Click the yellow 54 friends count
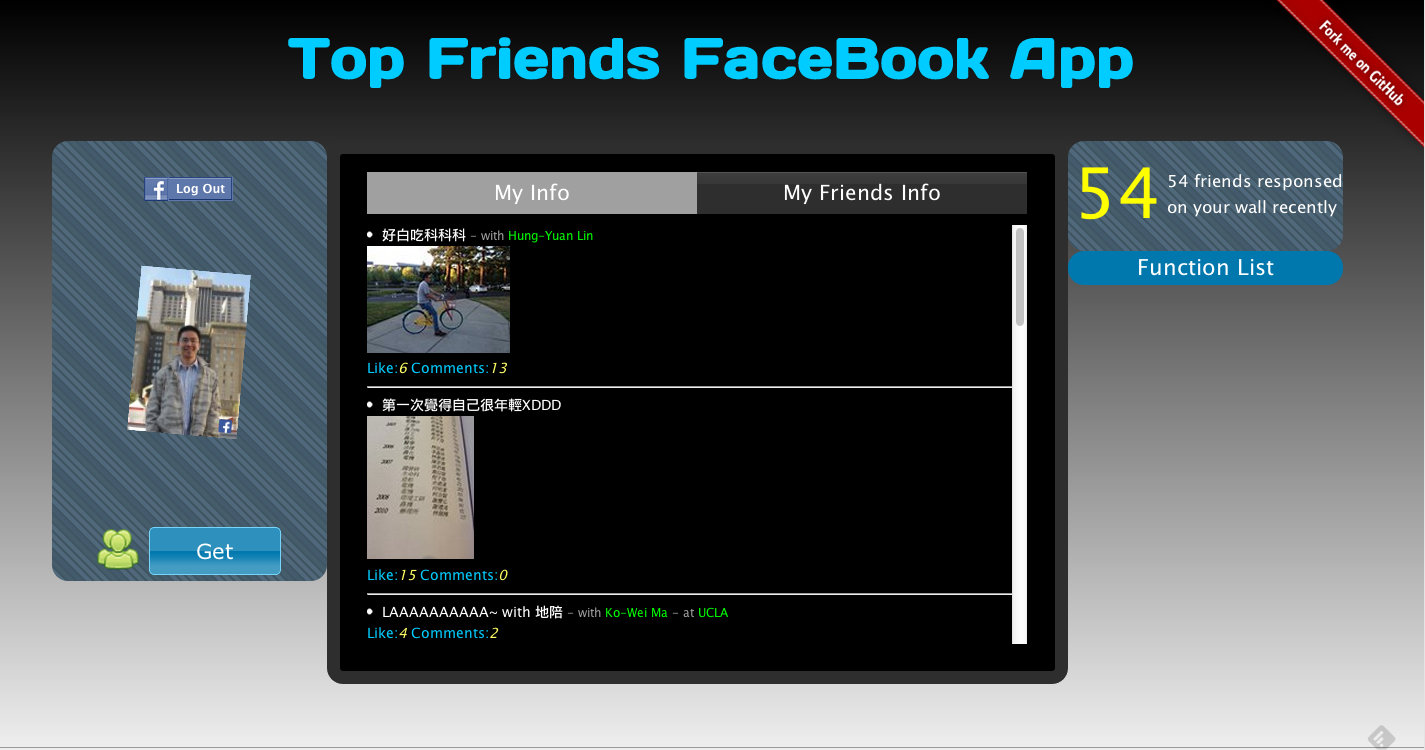The height and width of the screenshot is (750, 1425). point(1118,194)
